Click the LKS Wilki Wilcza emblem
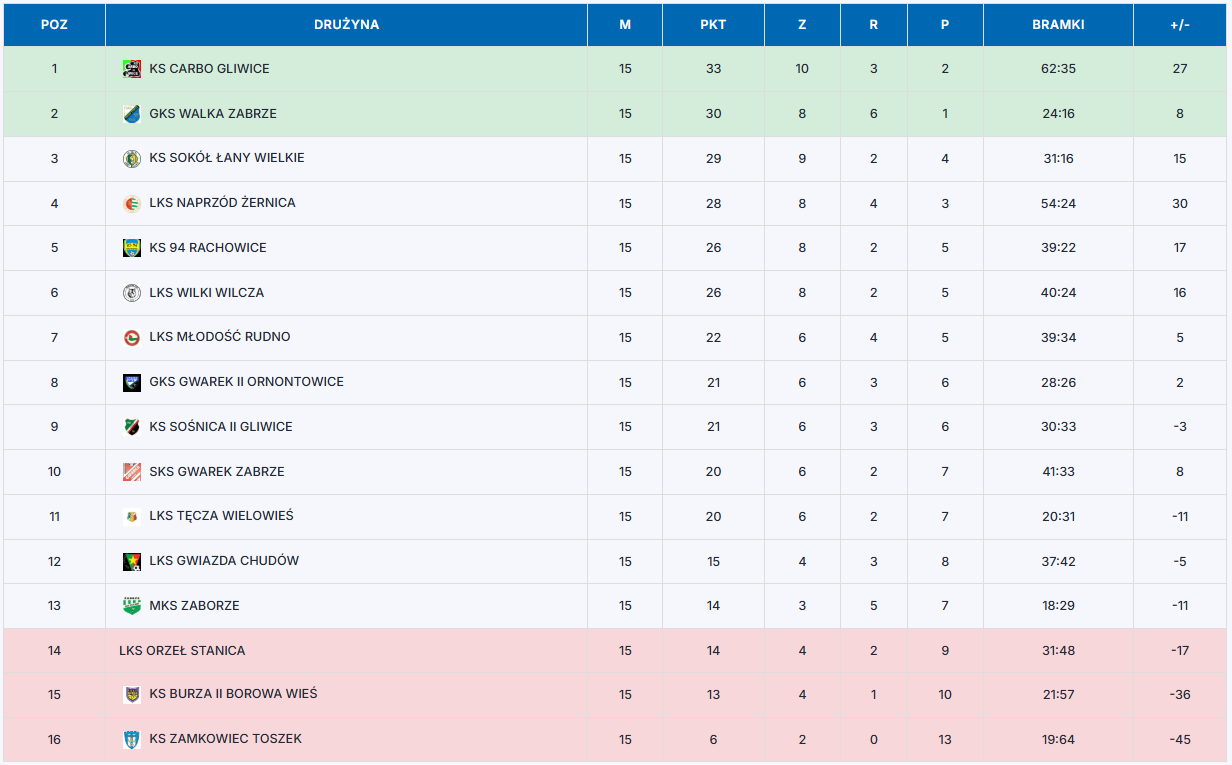Screen dimensions: 1232x765 132,293
